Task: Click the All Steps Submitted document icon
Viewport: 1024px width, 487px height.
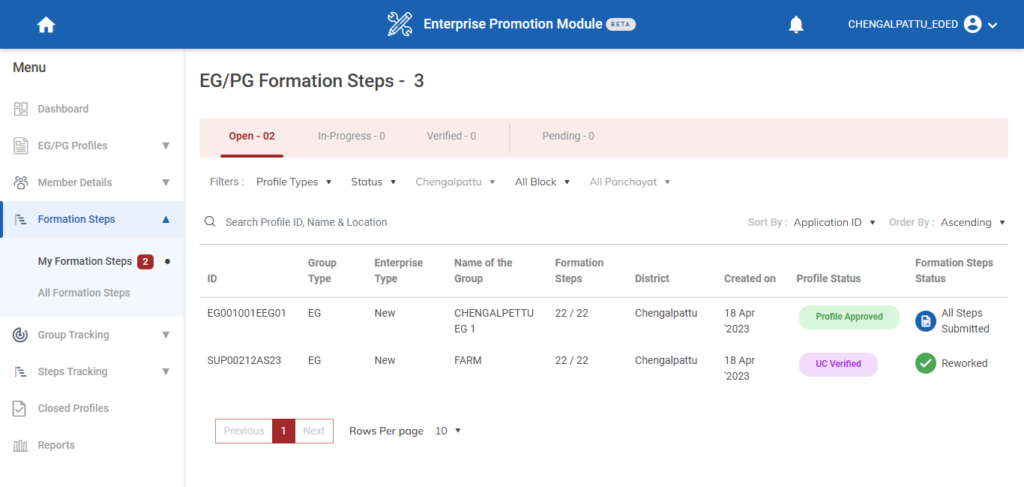Action: (x=925, y=321)
